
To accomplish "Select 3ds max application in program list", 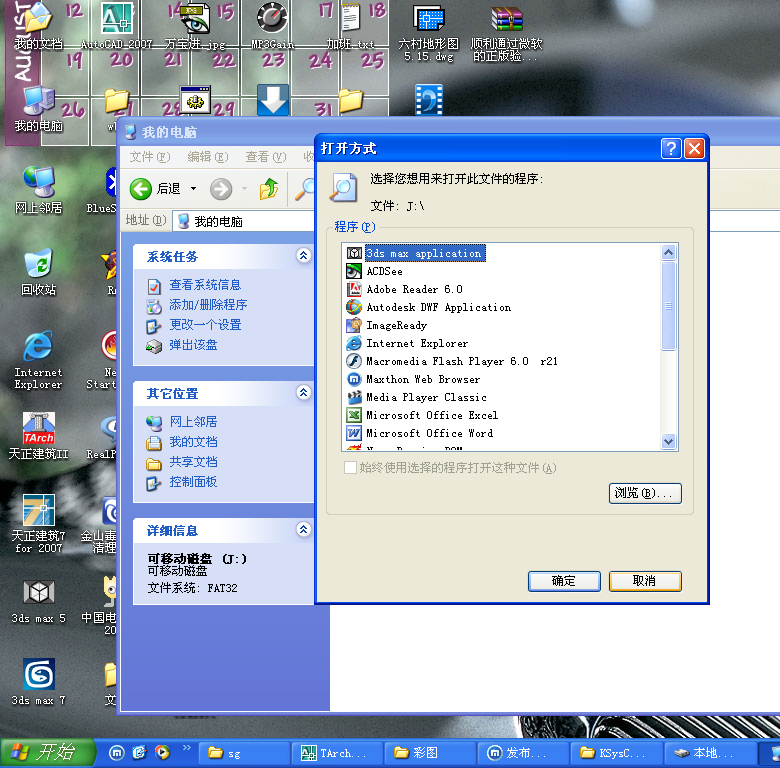I will coord(424,253).
